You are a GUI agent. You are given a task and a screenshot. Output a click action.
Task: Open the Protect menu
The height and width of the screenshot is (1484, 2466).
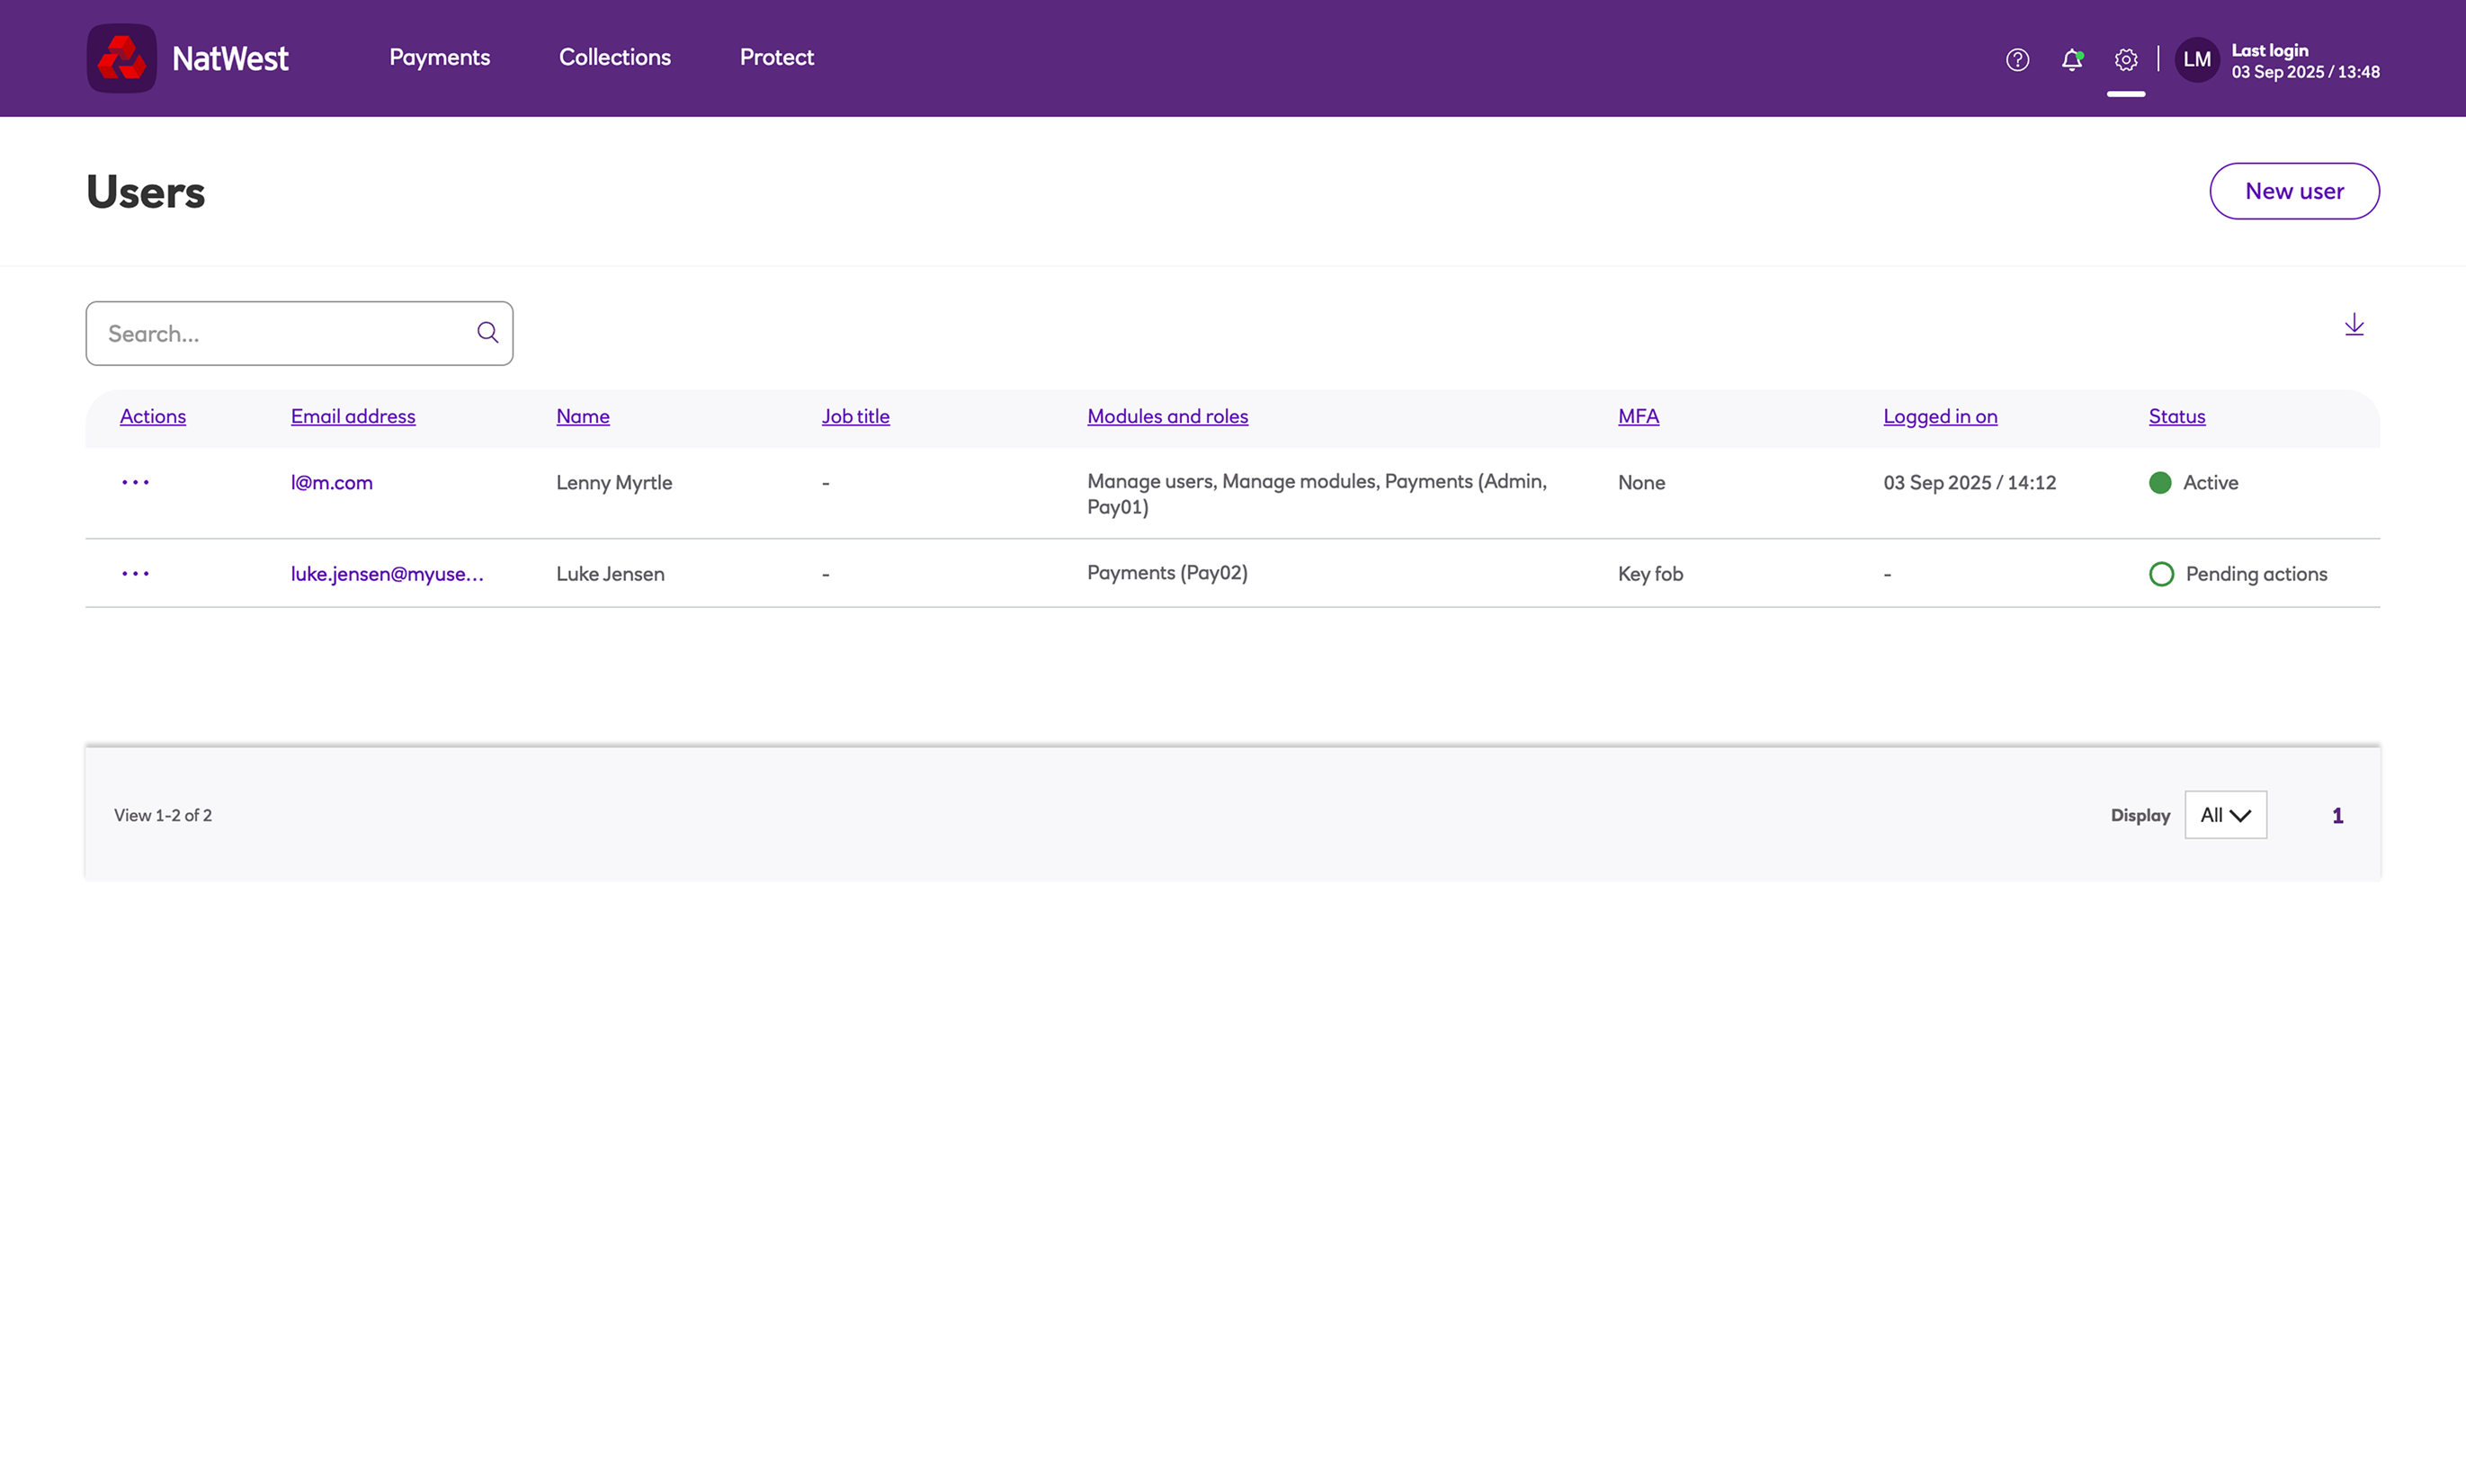pos(776,58)
